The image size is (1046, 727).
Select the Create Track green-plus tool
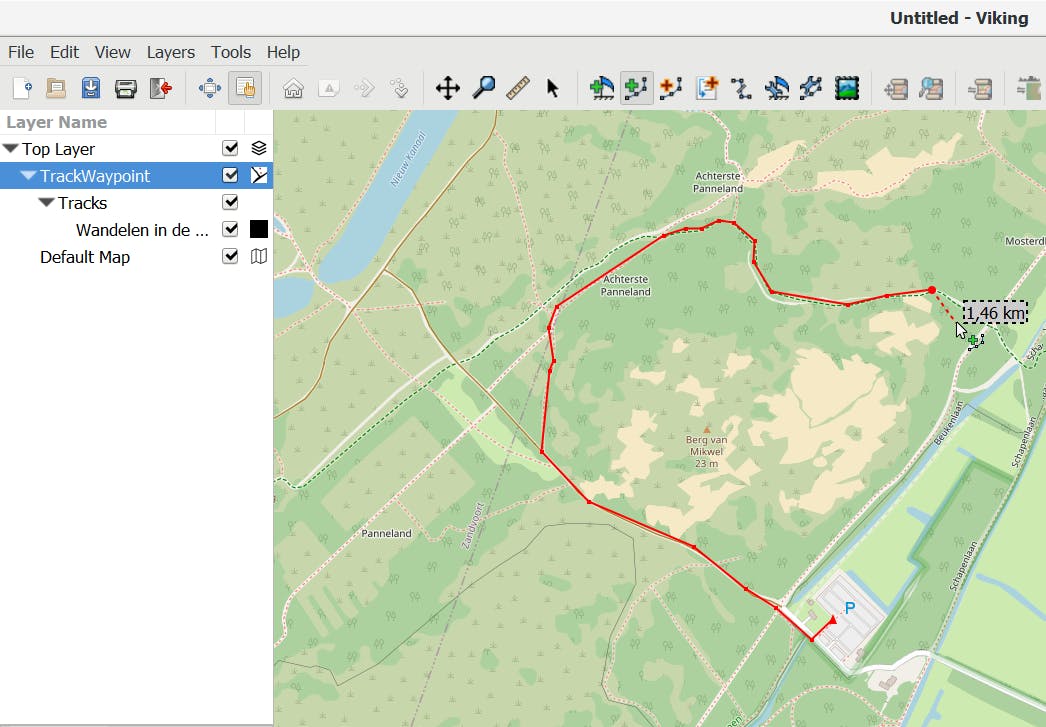[x=636, y=88]
